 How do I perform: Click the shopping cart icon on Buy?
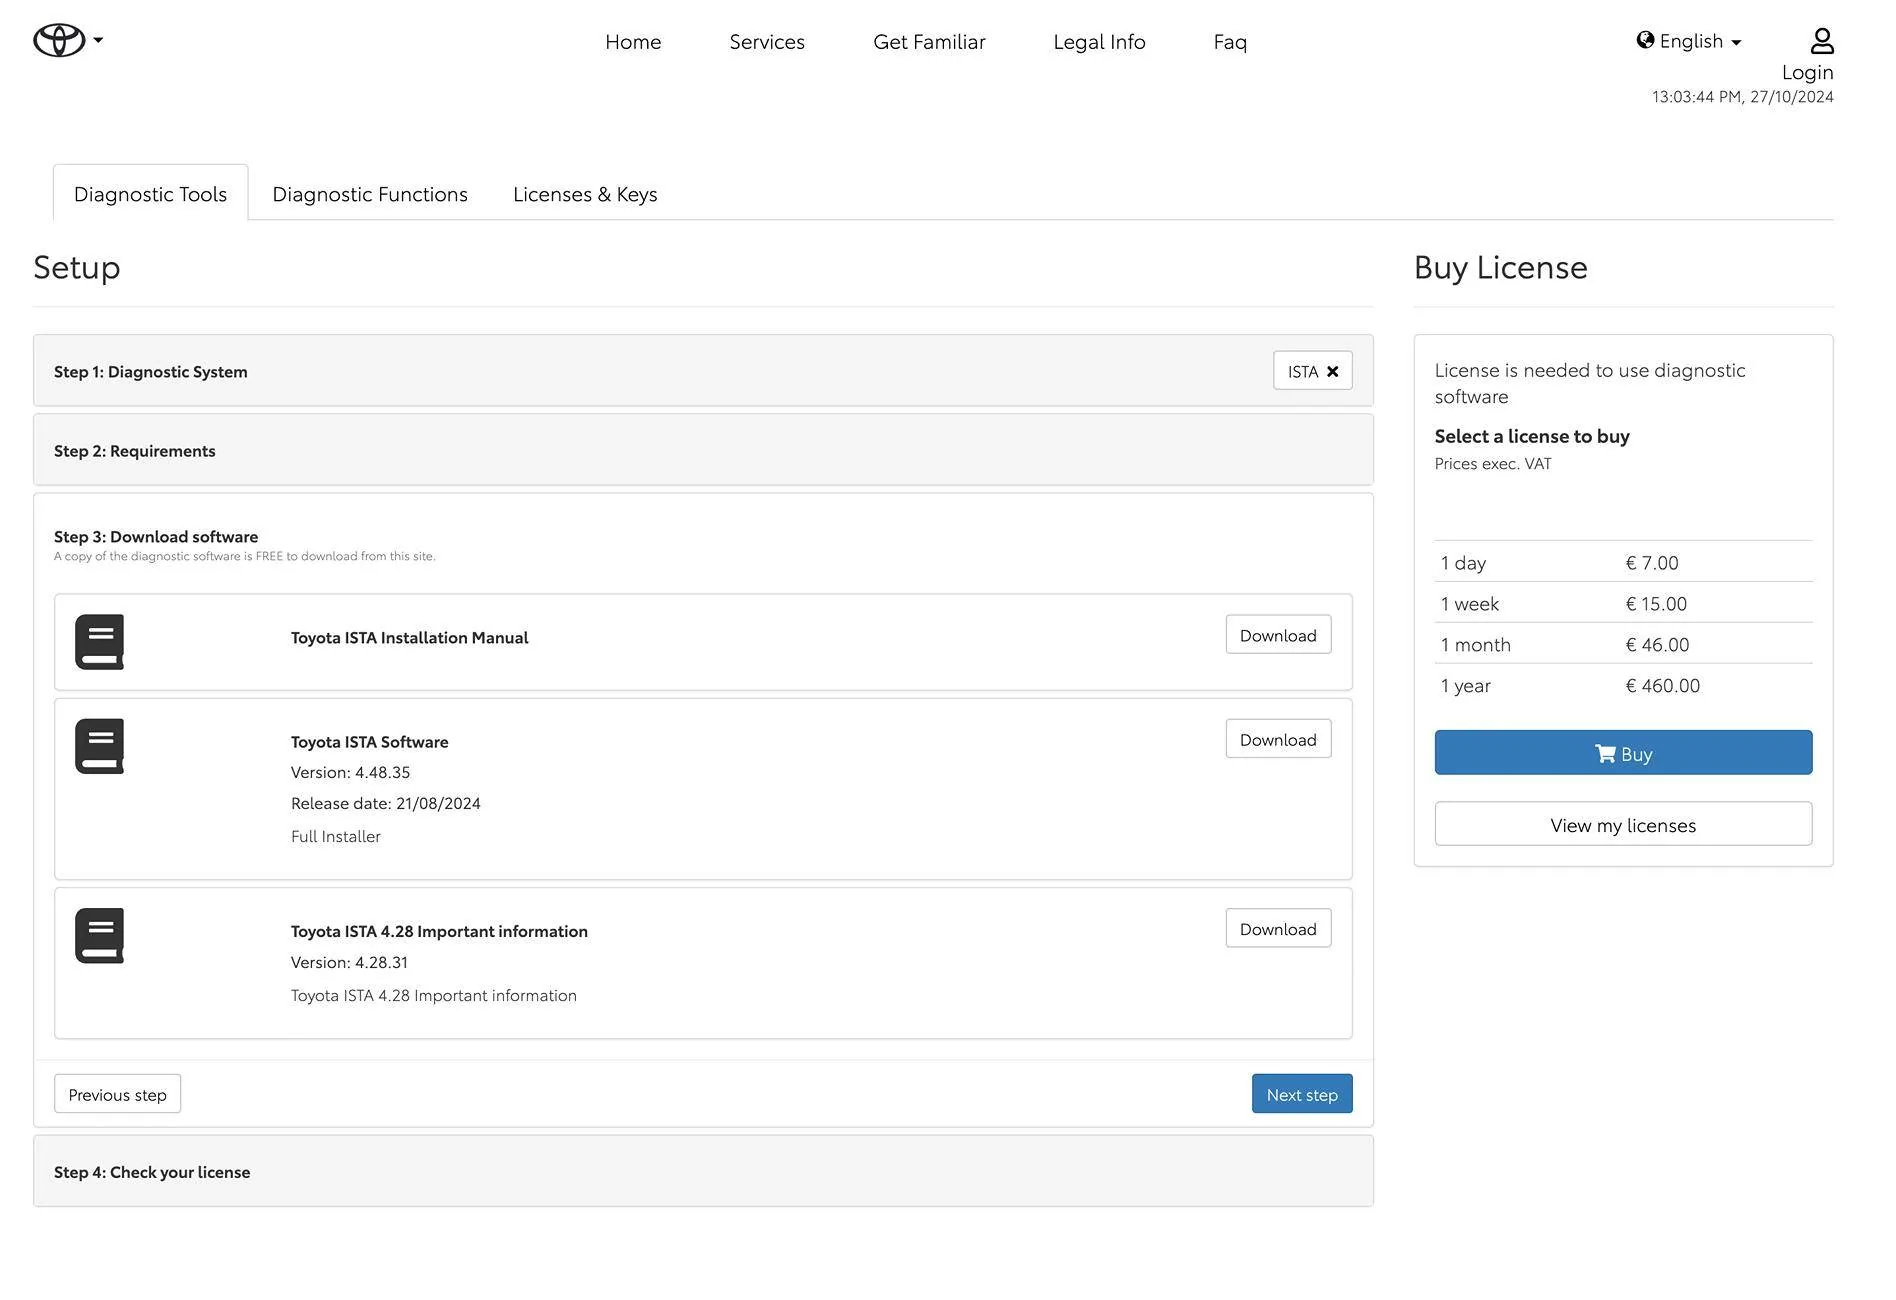coord(1605,753)
